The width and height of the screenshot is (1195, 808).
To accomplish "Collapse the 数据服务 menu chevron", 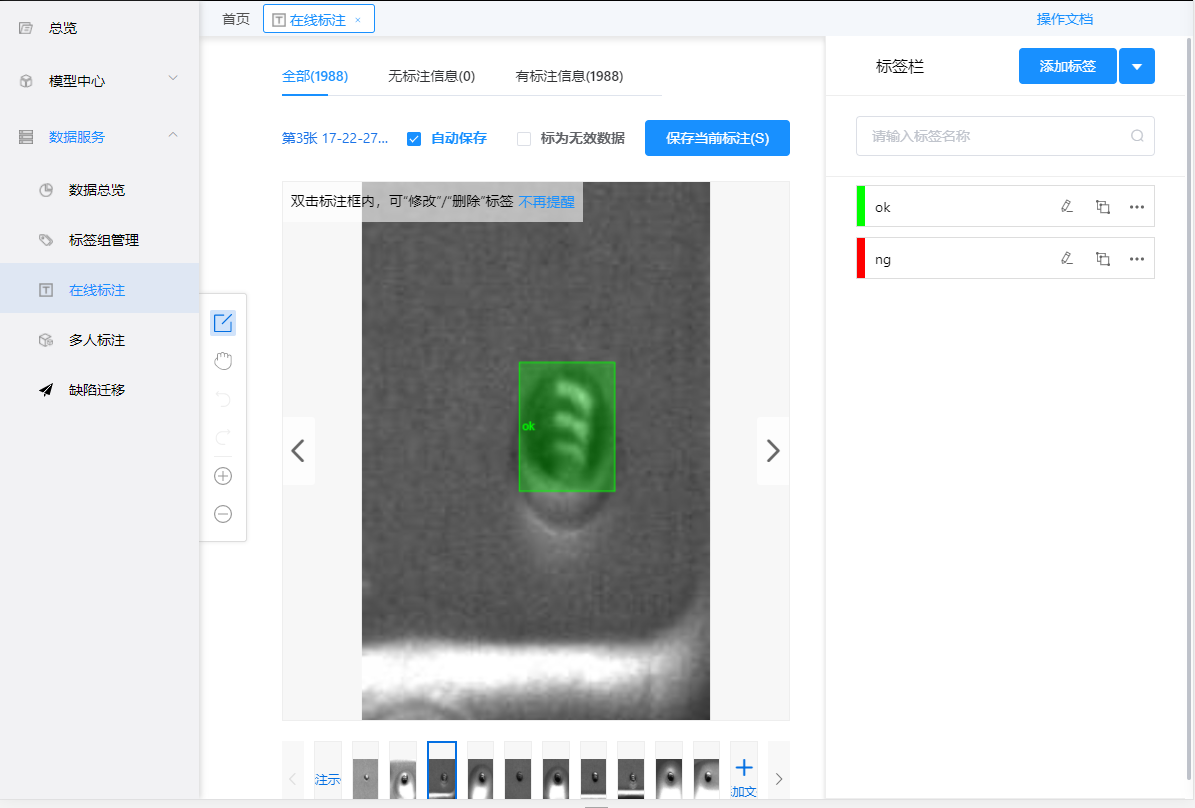I will (x=173, y=135).
